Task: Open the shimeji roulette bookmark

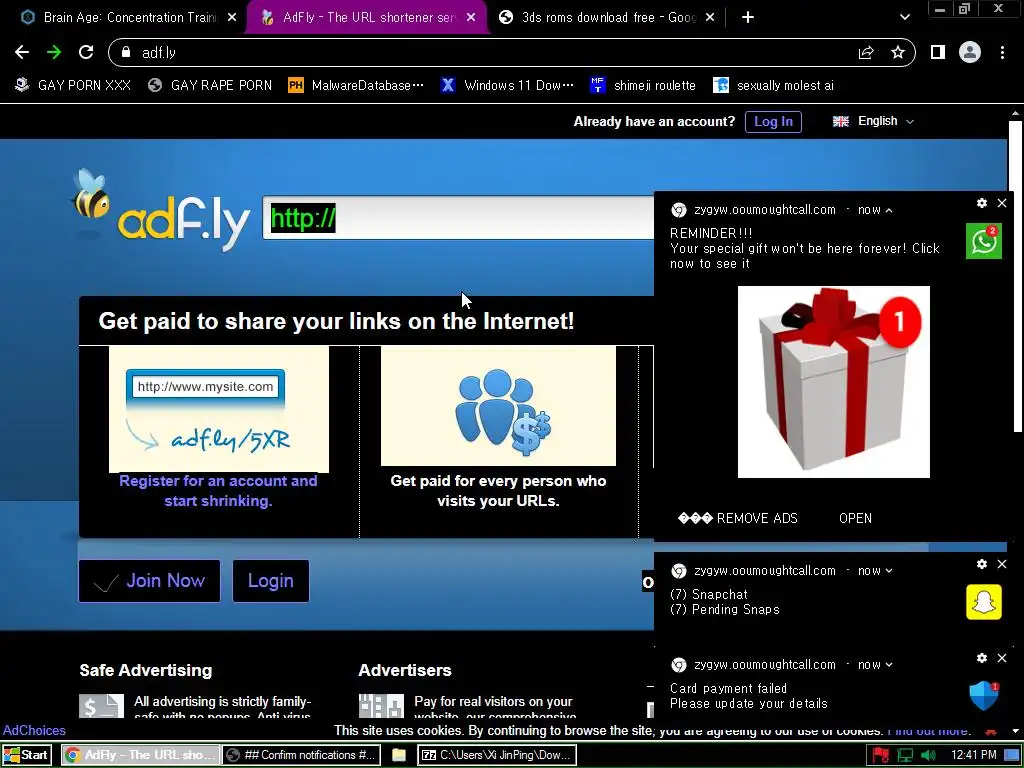Action: [643, 85]
